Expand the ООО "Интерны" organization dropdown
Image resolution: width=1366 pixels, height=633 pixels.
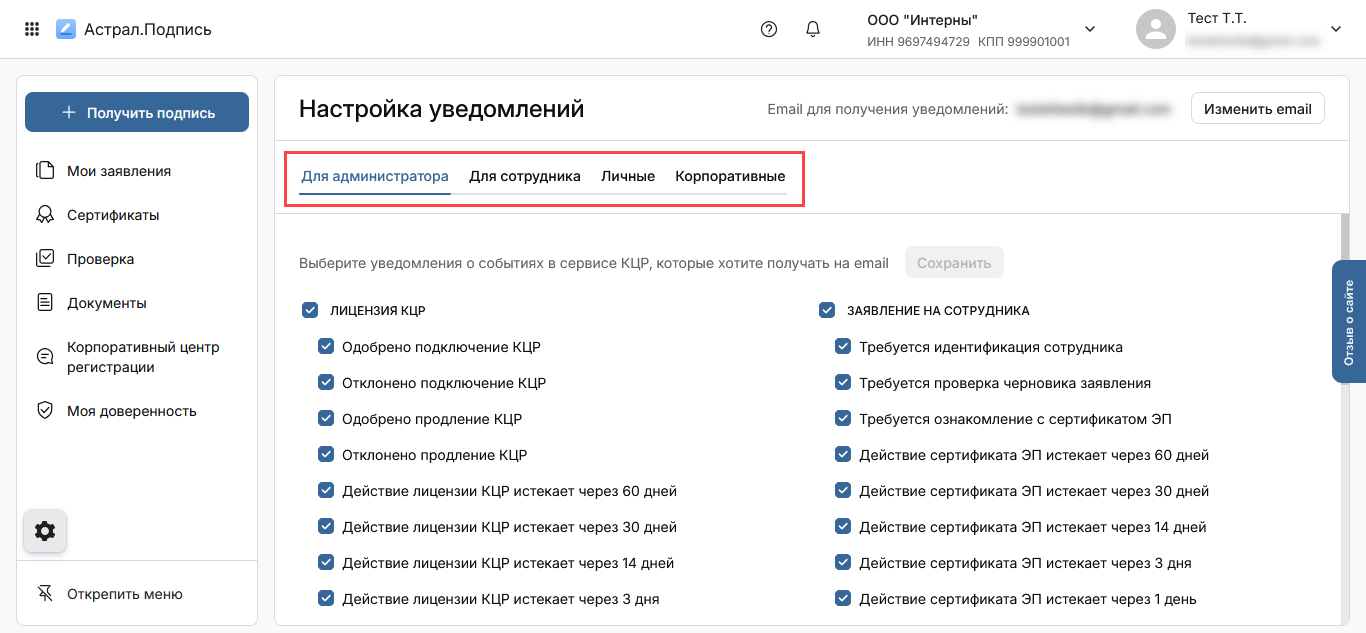pos(1090,29)
